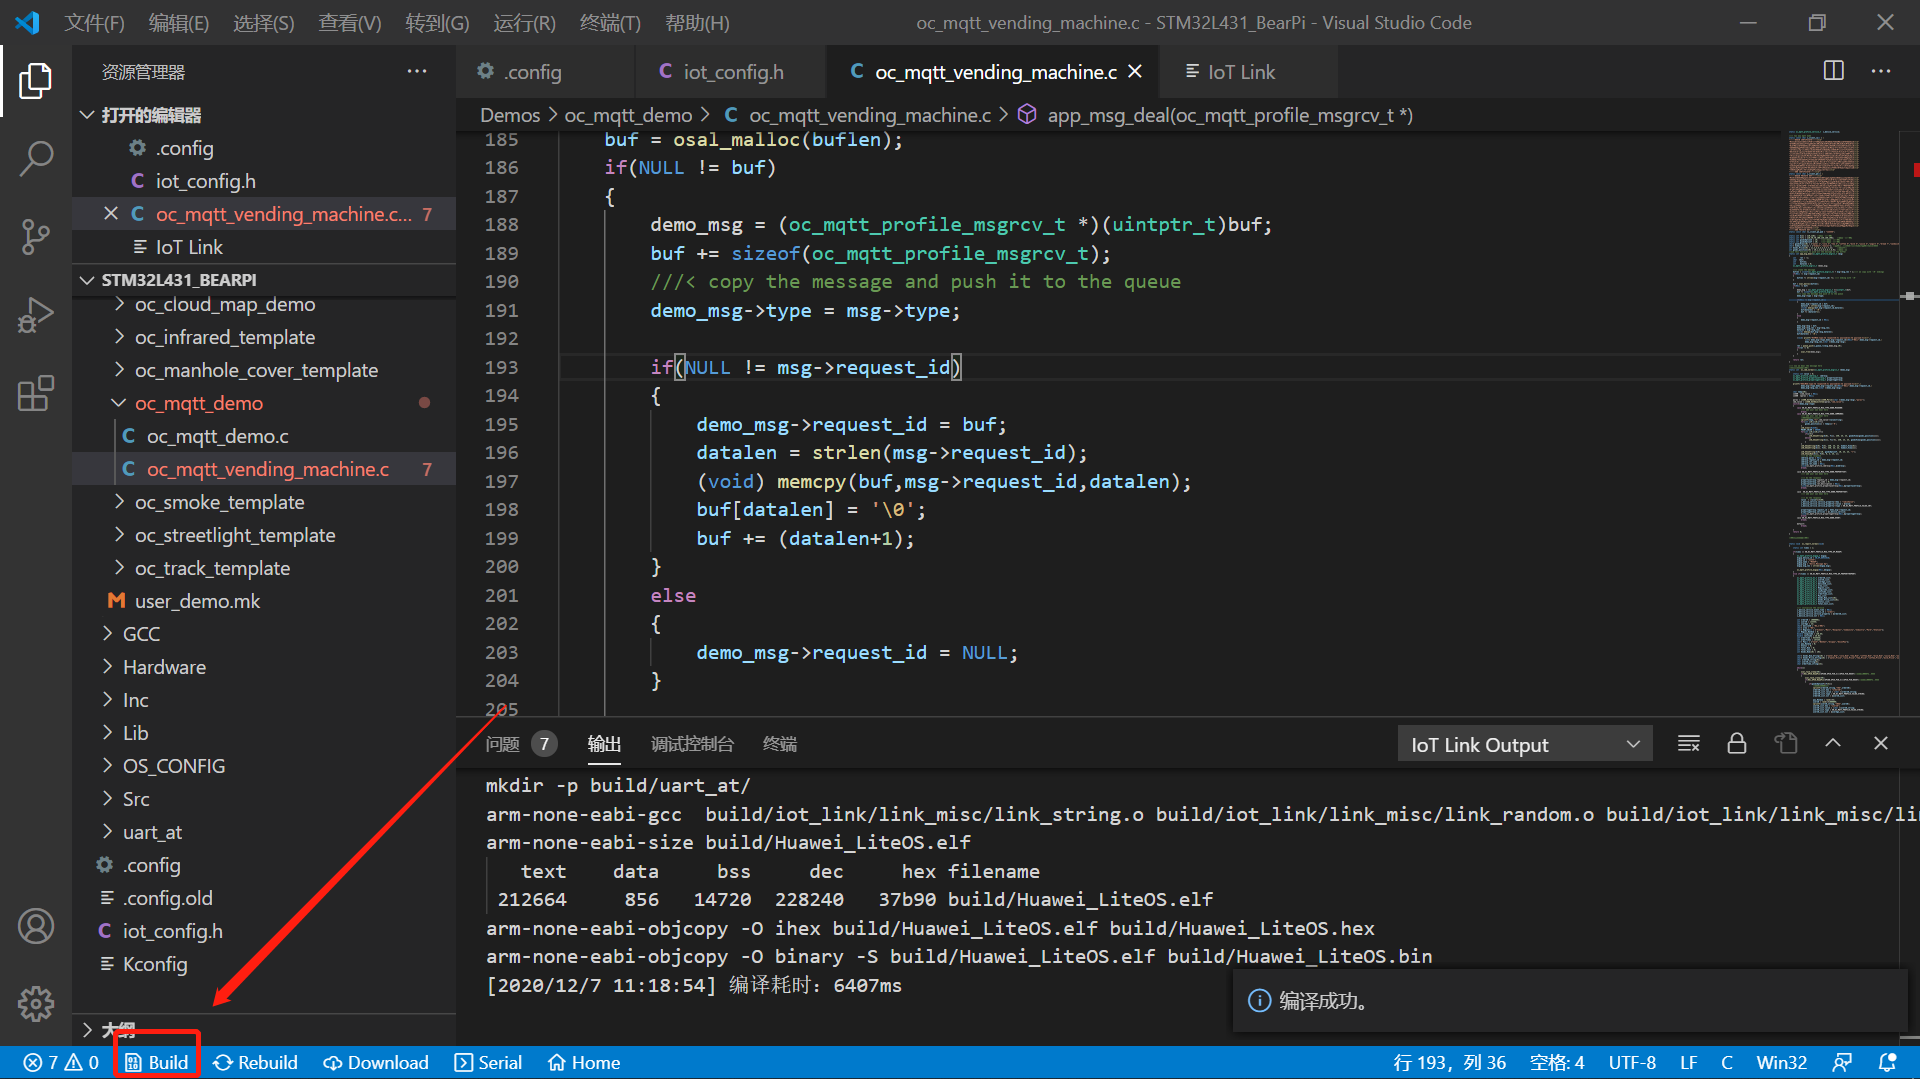This screenshot has height=1079, width=1920.
Task: Open the Manage gear icon
Action: 36,1004
